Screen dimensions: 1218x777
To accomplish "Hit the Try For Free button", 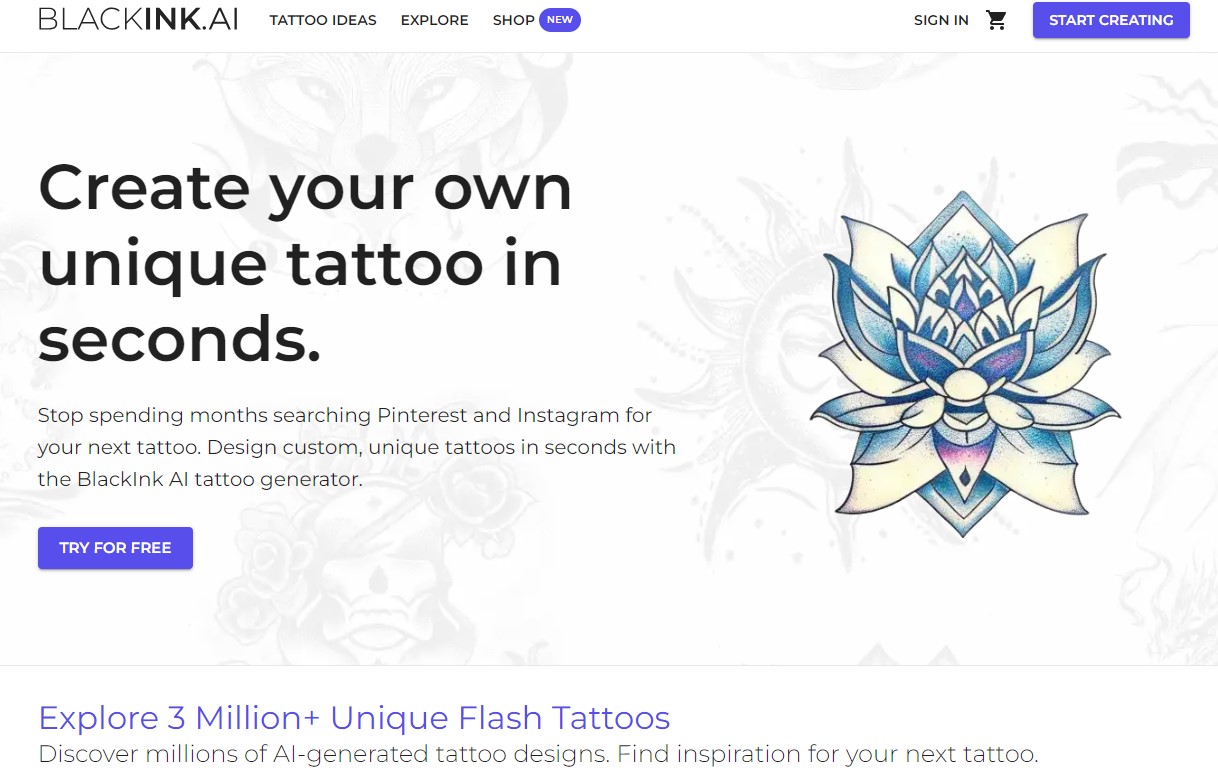I will tap(115, 548).
